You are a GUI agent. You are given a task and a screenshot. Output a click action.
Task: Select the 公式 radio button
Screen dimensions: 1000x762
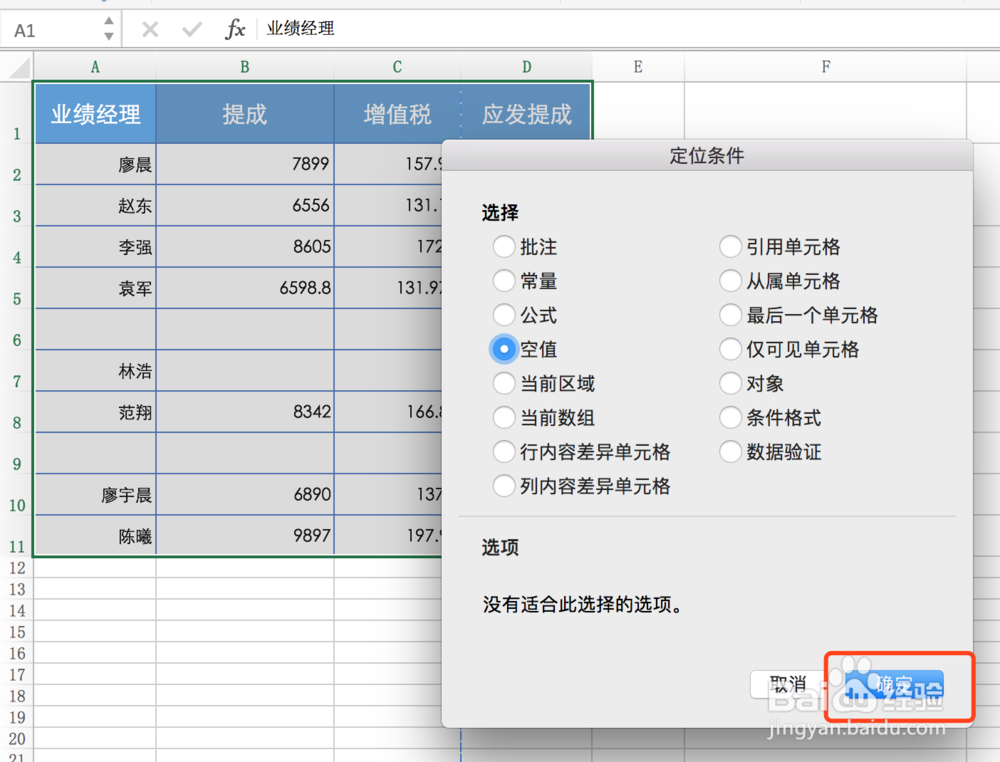[505, 315]
